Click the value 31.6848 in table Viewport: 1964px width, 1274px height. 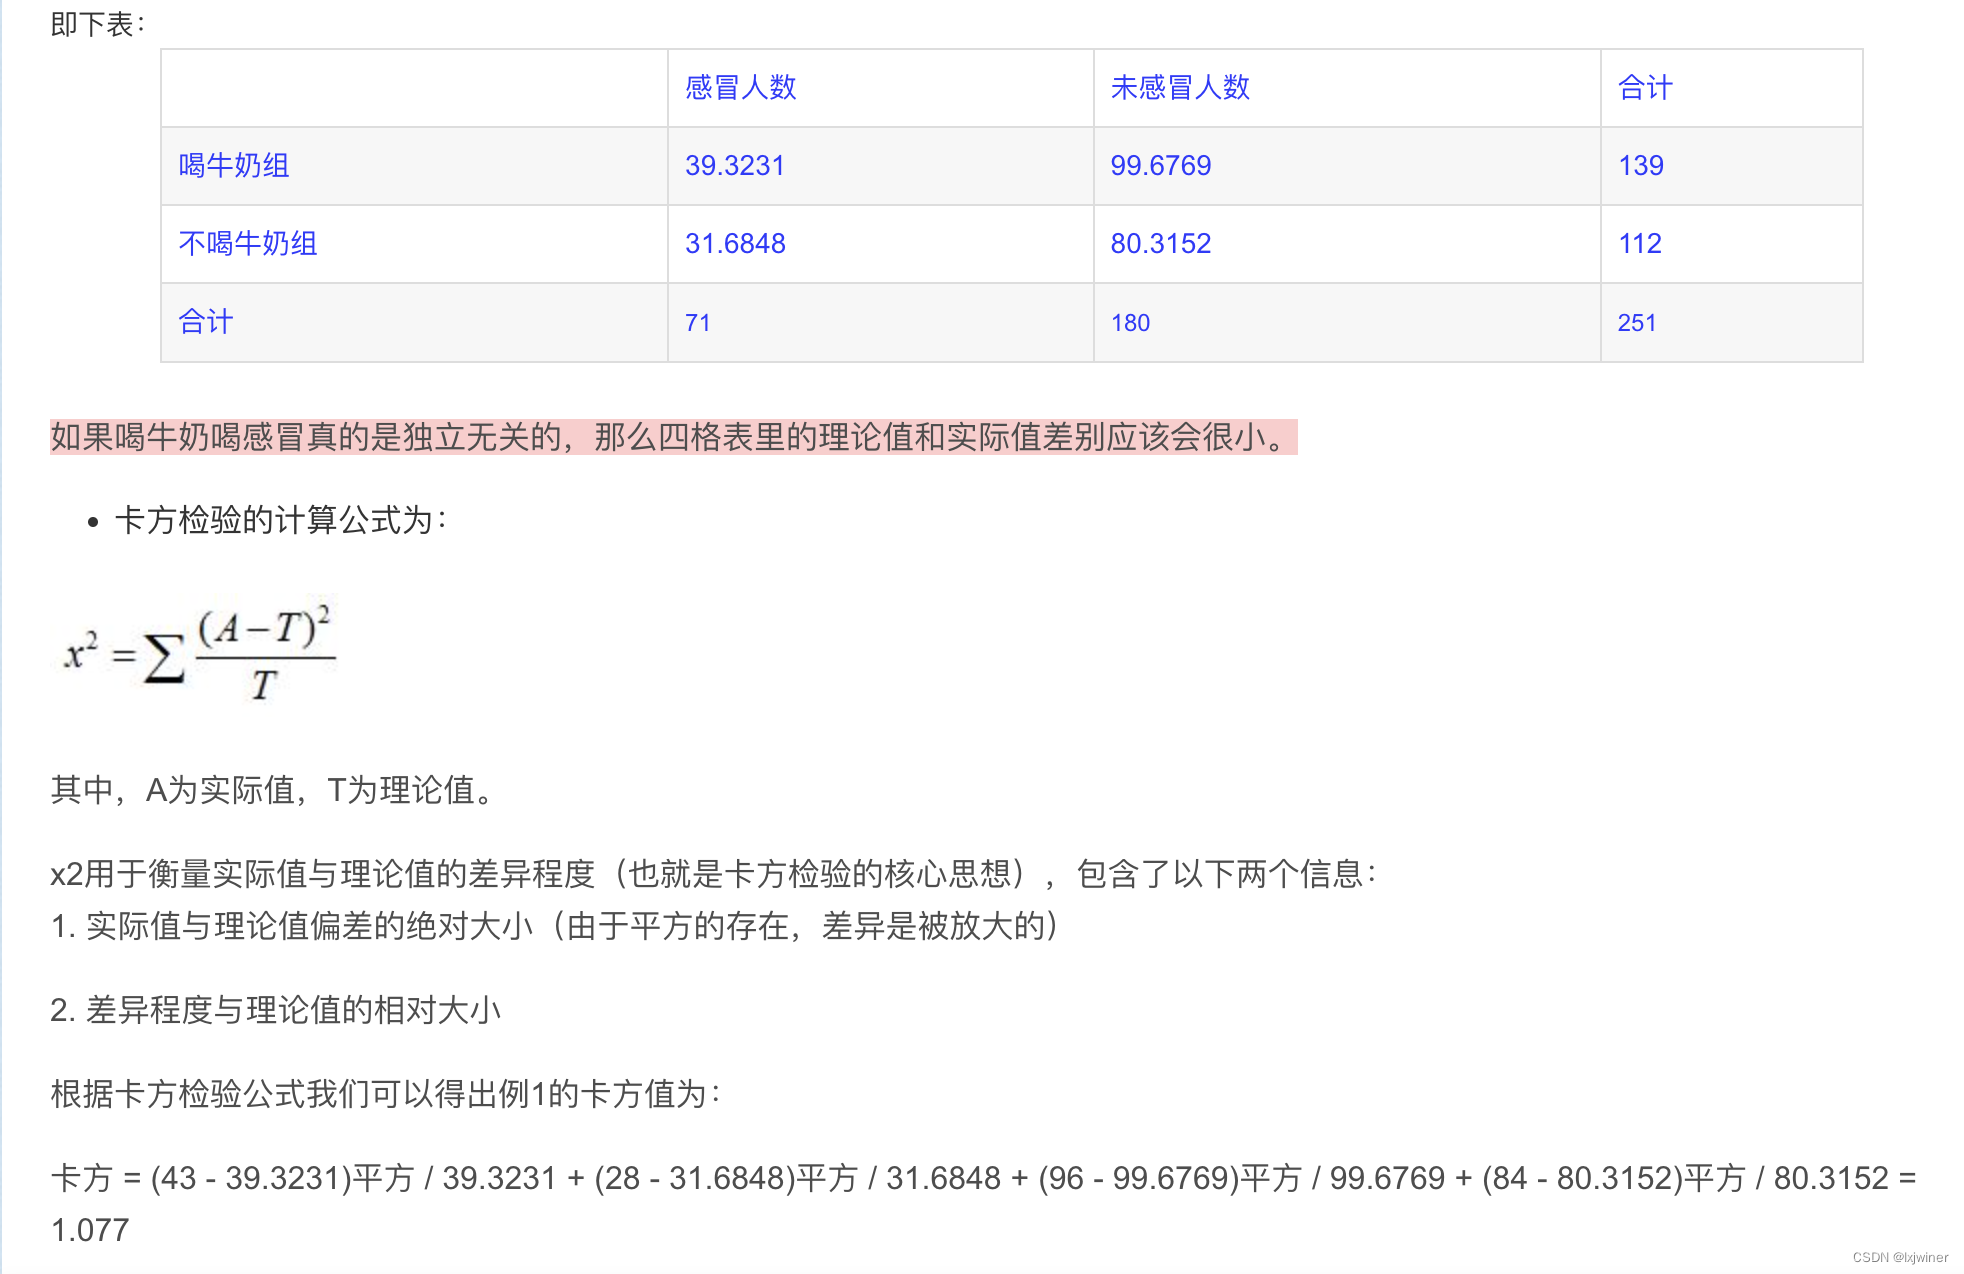[735, 244]
